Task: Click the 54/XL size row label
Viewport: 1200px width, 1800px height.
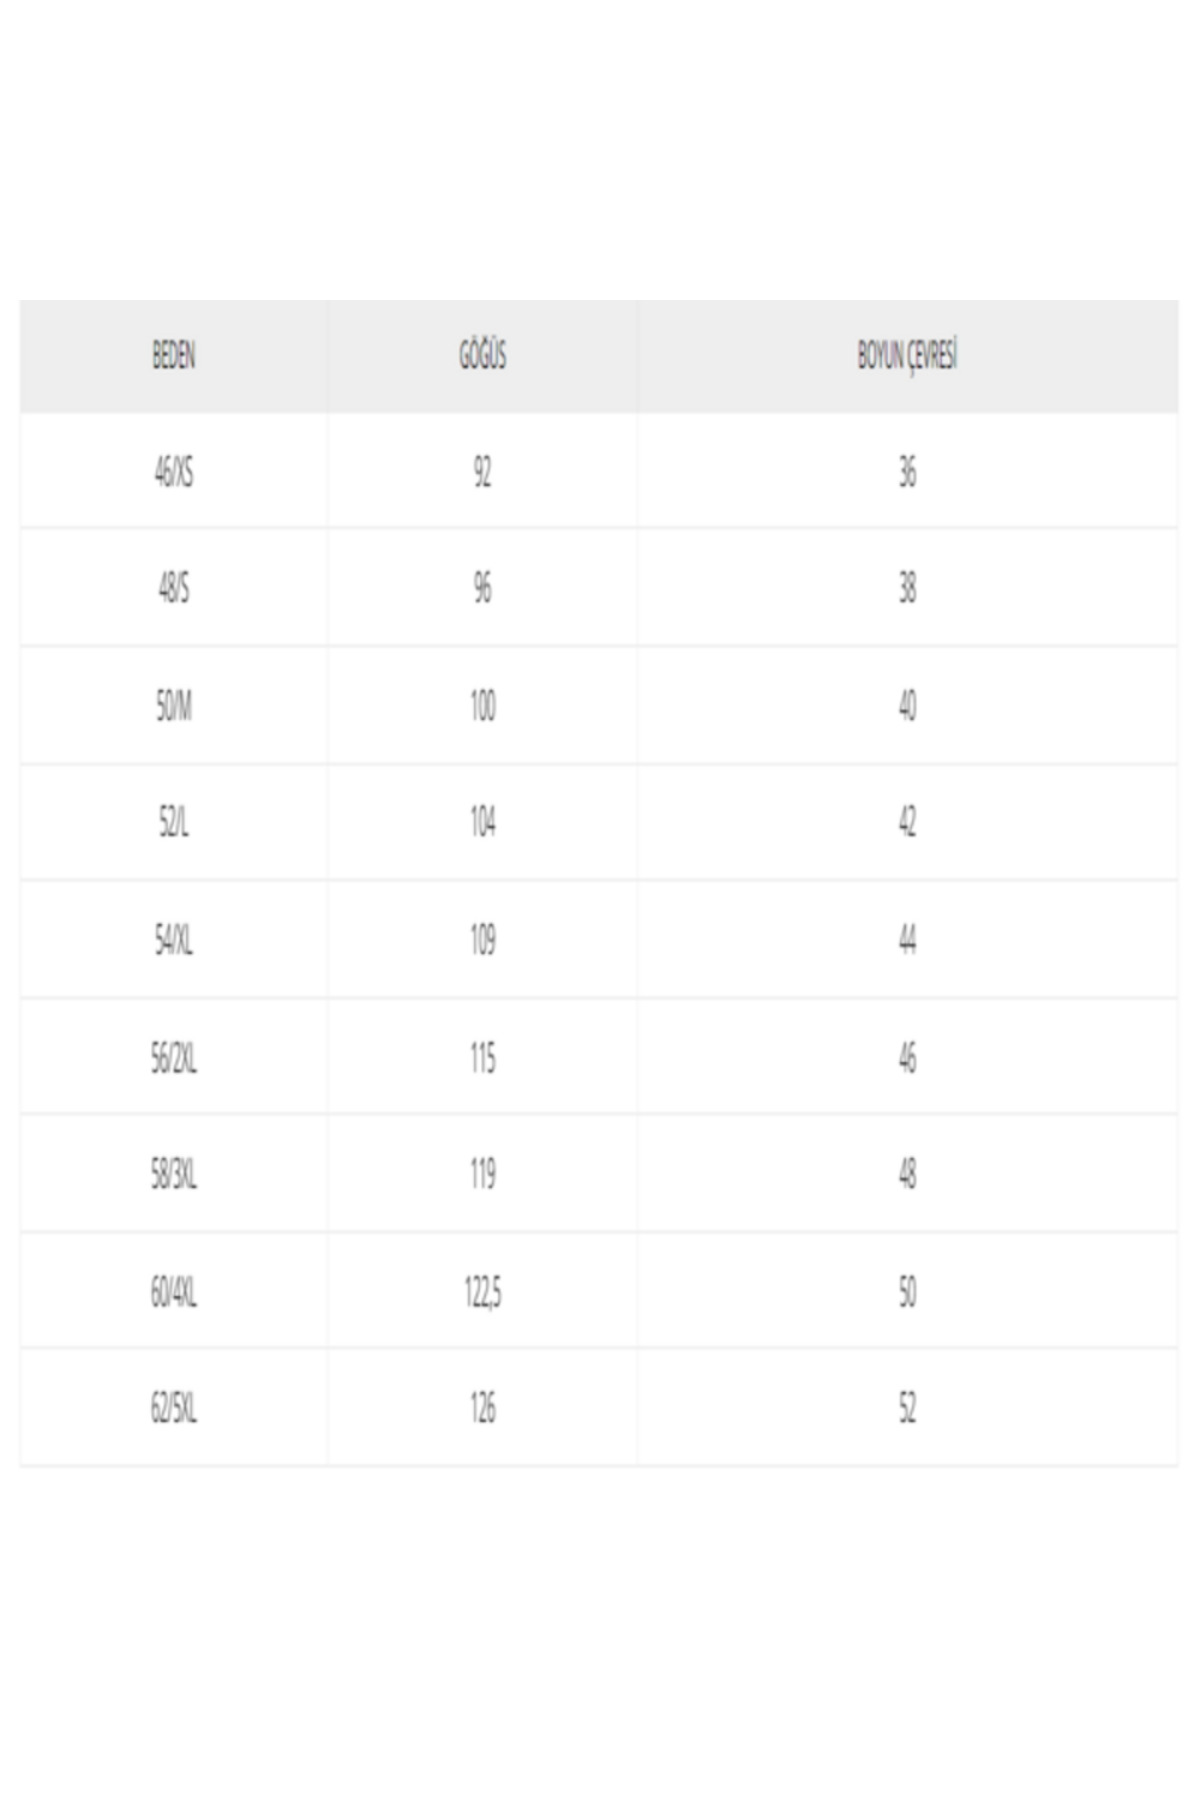Action: click(x=174, y=940)
